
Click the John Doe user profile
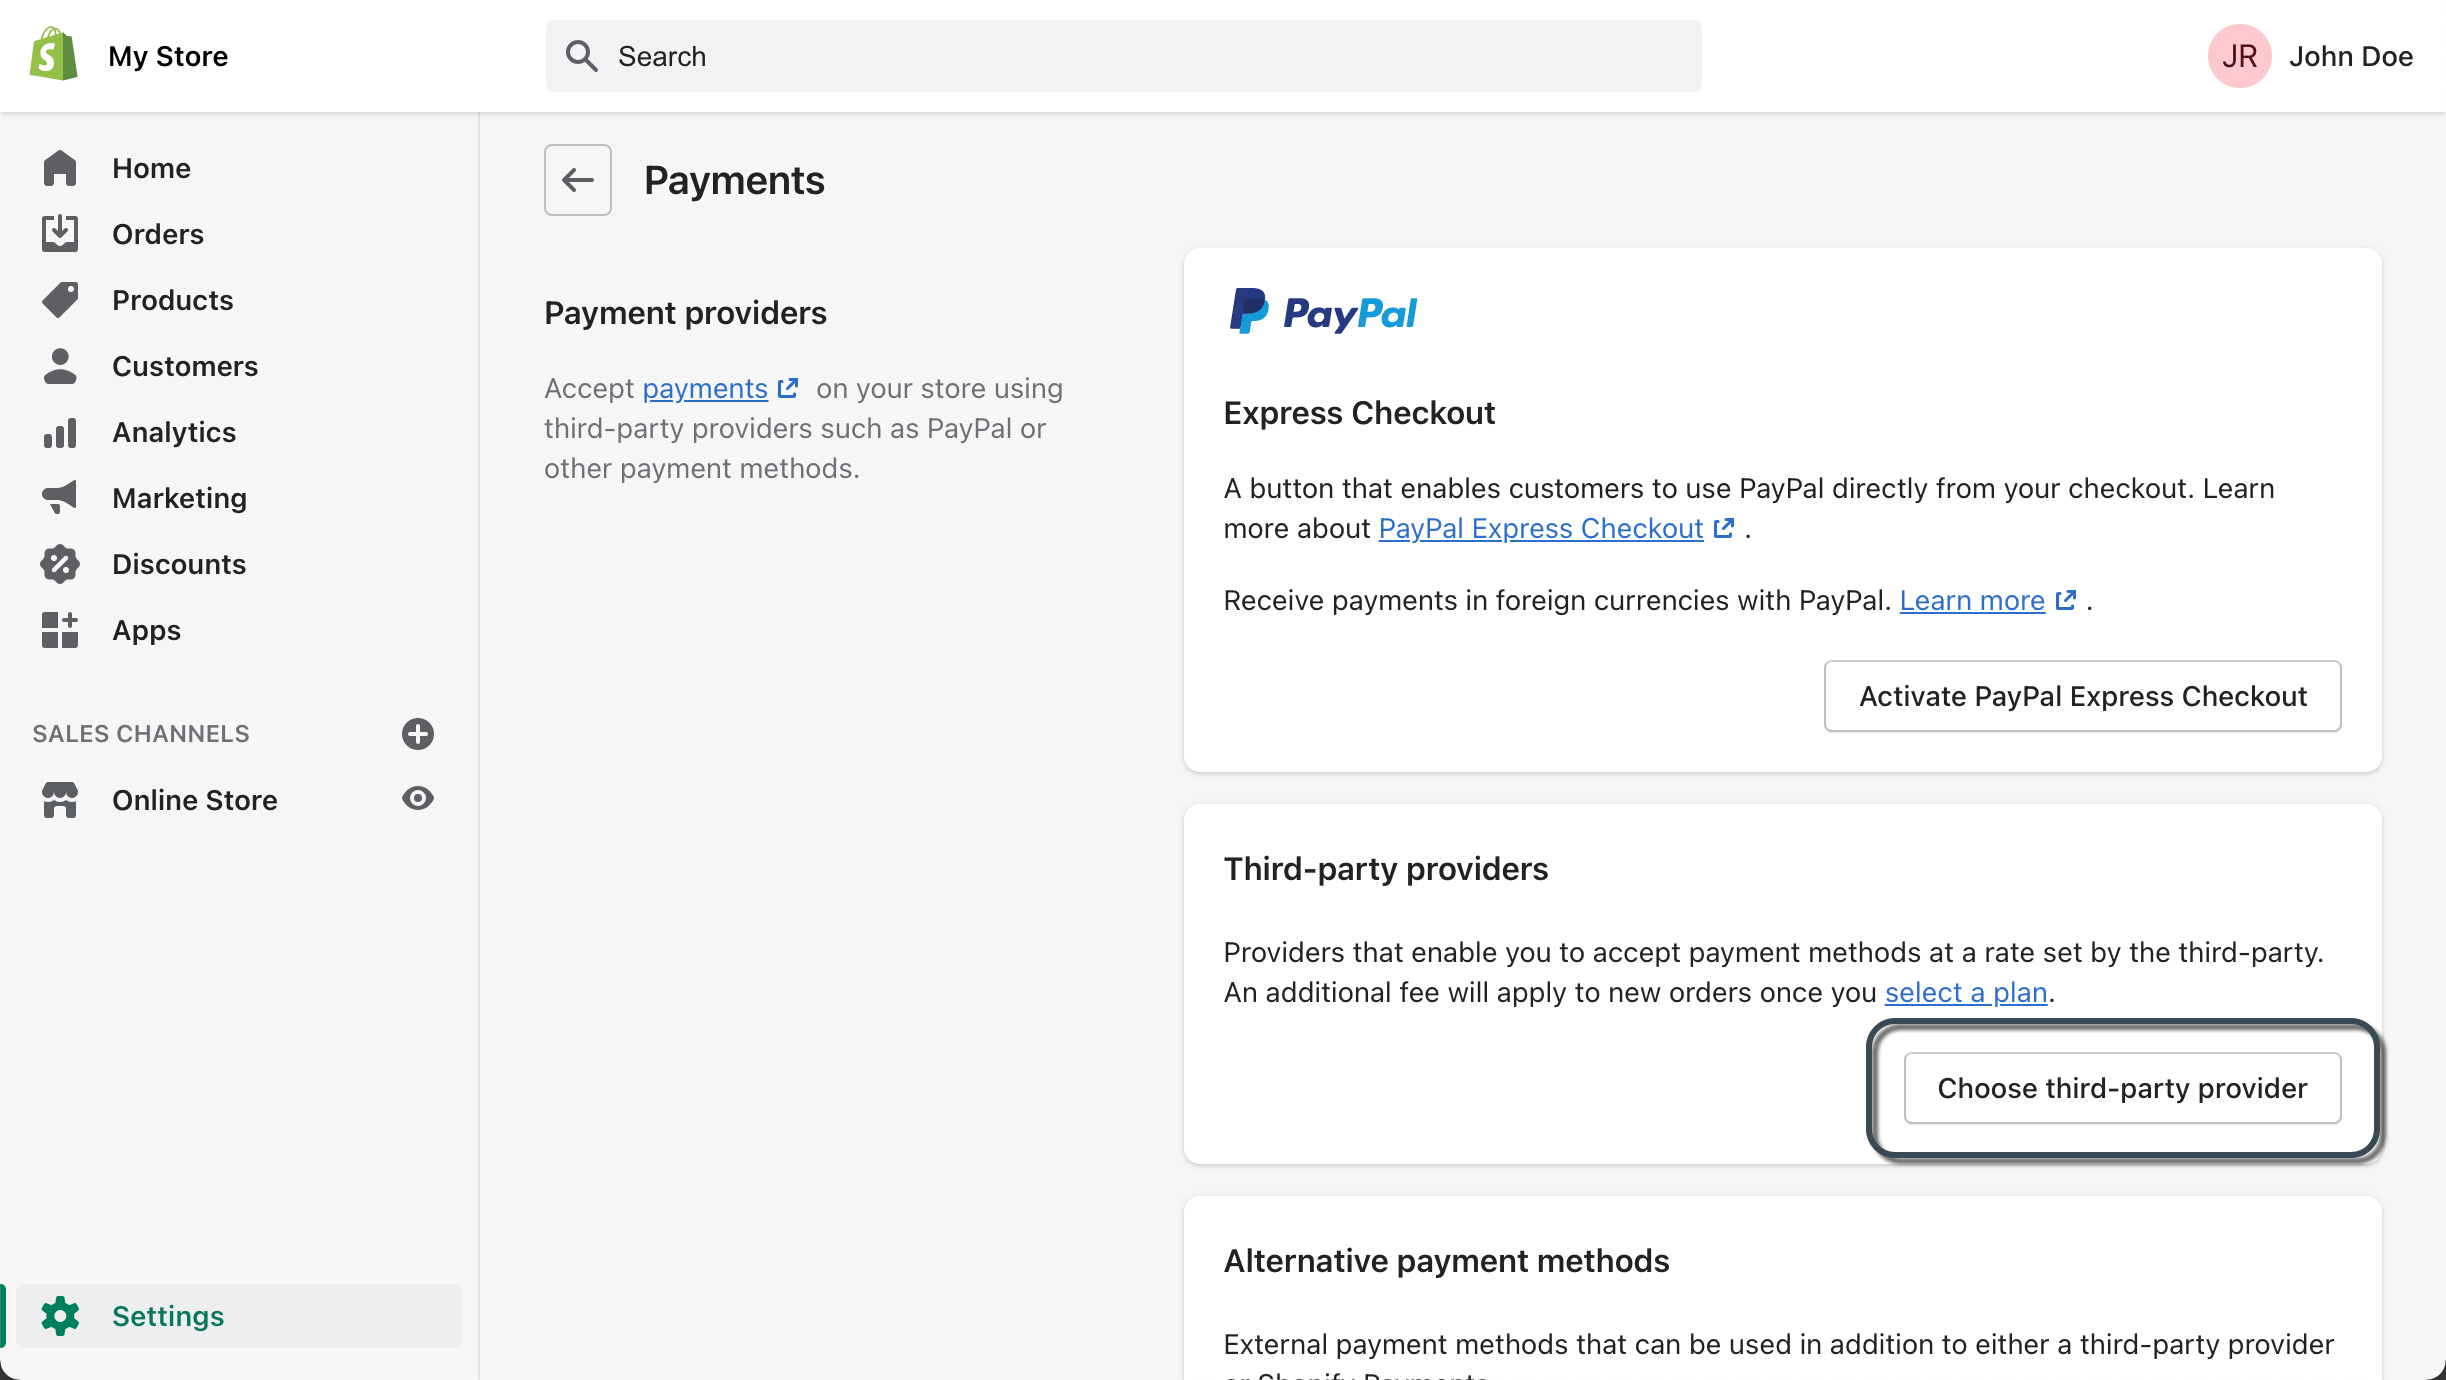point(2308,55)
